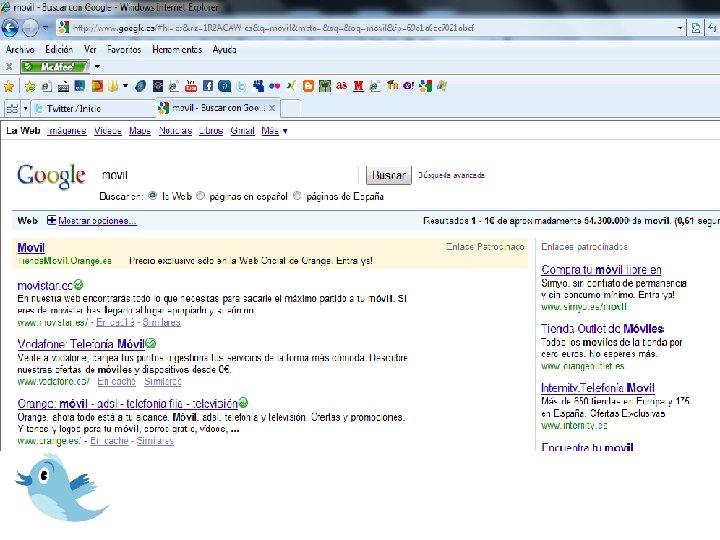Click the Refresh page icon
This screenshot has height=540, width=720.
(x=696, y=28)
